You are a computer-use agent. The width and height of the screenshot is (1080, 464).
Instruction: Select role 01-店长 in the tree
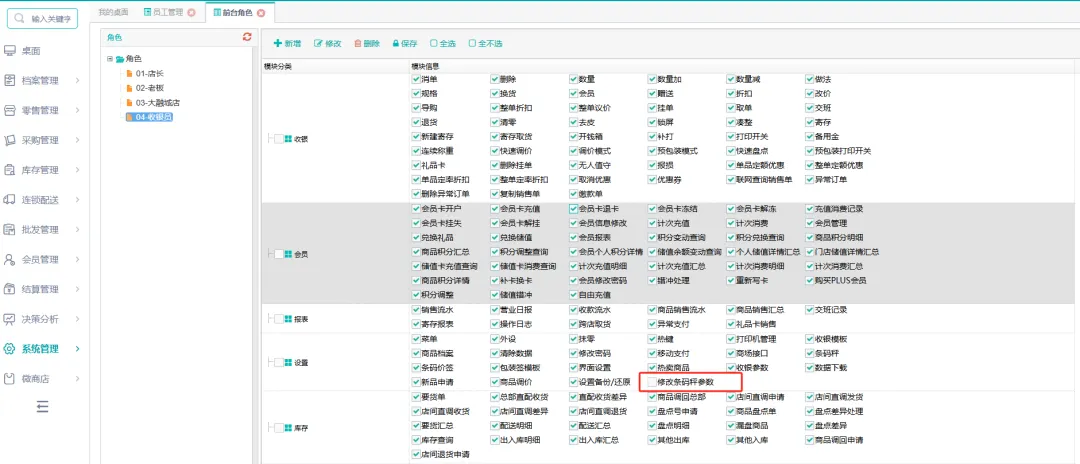(x=149, y=73)
